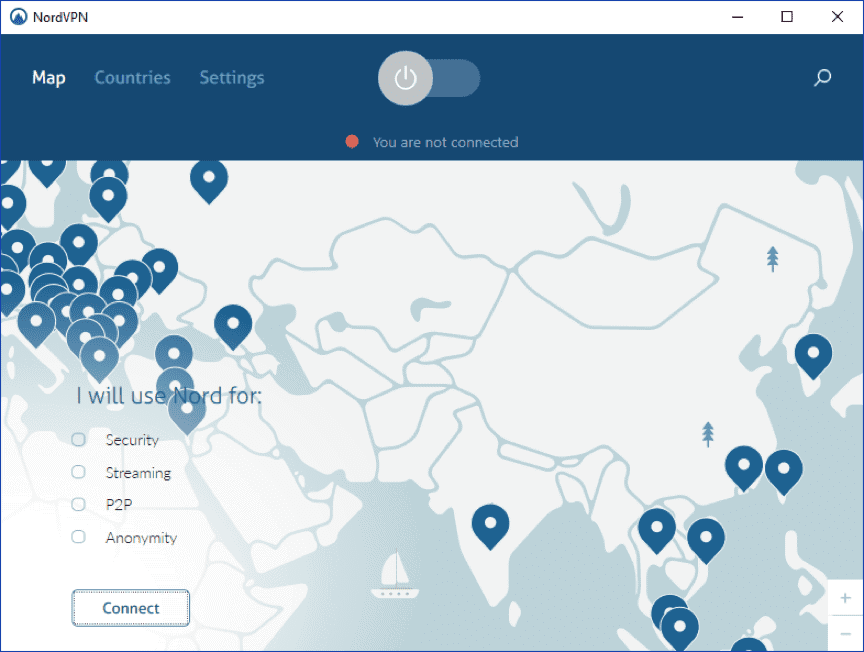This screenshot has height=652, width=864.
Task: Close the NordVPN window
Action: [x=837, y=17]
